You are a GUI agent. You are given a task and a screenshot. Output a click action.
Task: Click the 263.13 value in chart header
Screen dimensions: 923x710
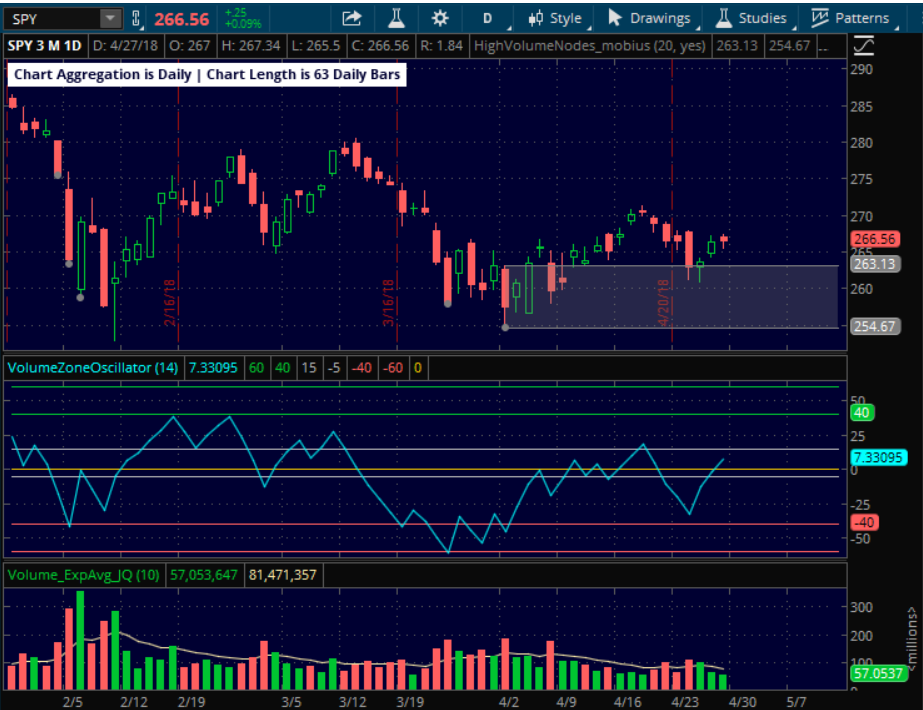pyautogui.click(x=737, y=46)
